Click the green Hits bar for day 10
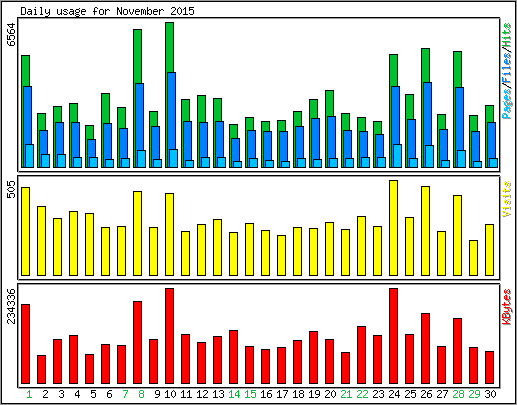Screen dimensions: 517x405 (169, 47)
